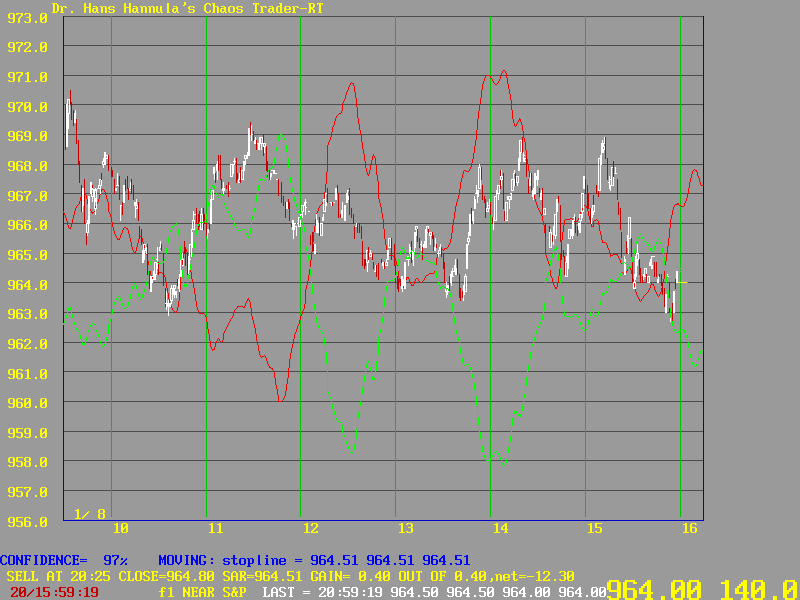Click the yellow last-price marker at 964

click(682, 282)
